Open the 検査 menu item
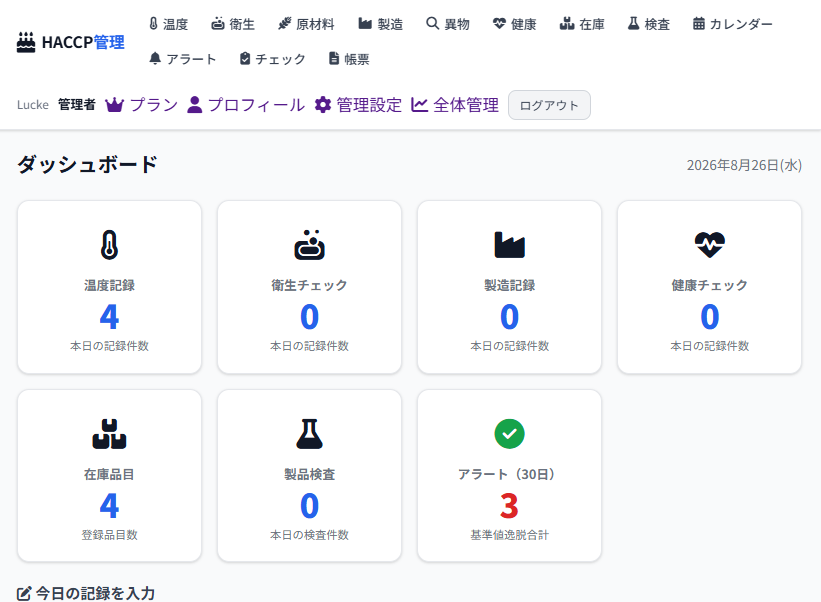The width and height of the screenshot is (821, 602). tap(649, 24)
